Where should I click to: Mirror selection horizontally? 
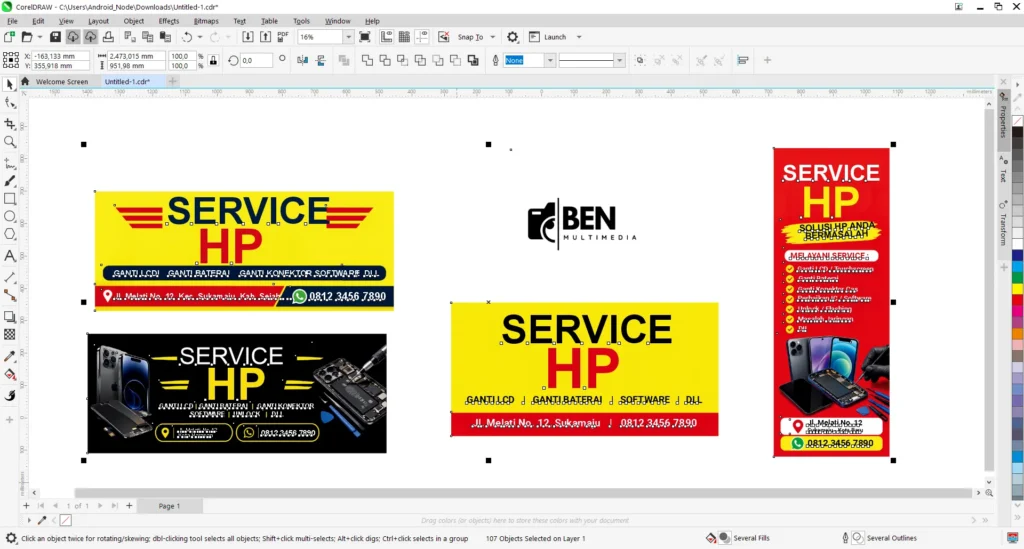[x=302, y=60]
